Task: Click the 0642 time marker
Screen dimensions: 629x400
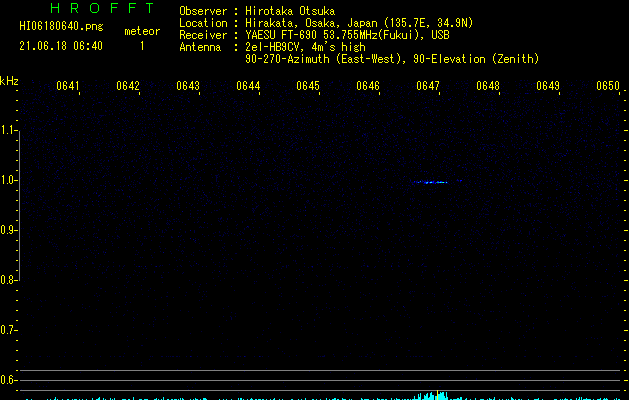Action: [128, 86]
